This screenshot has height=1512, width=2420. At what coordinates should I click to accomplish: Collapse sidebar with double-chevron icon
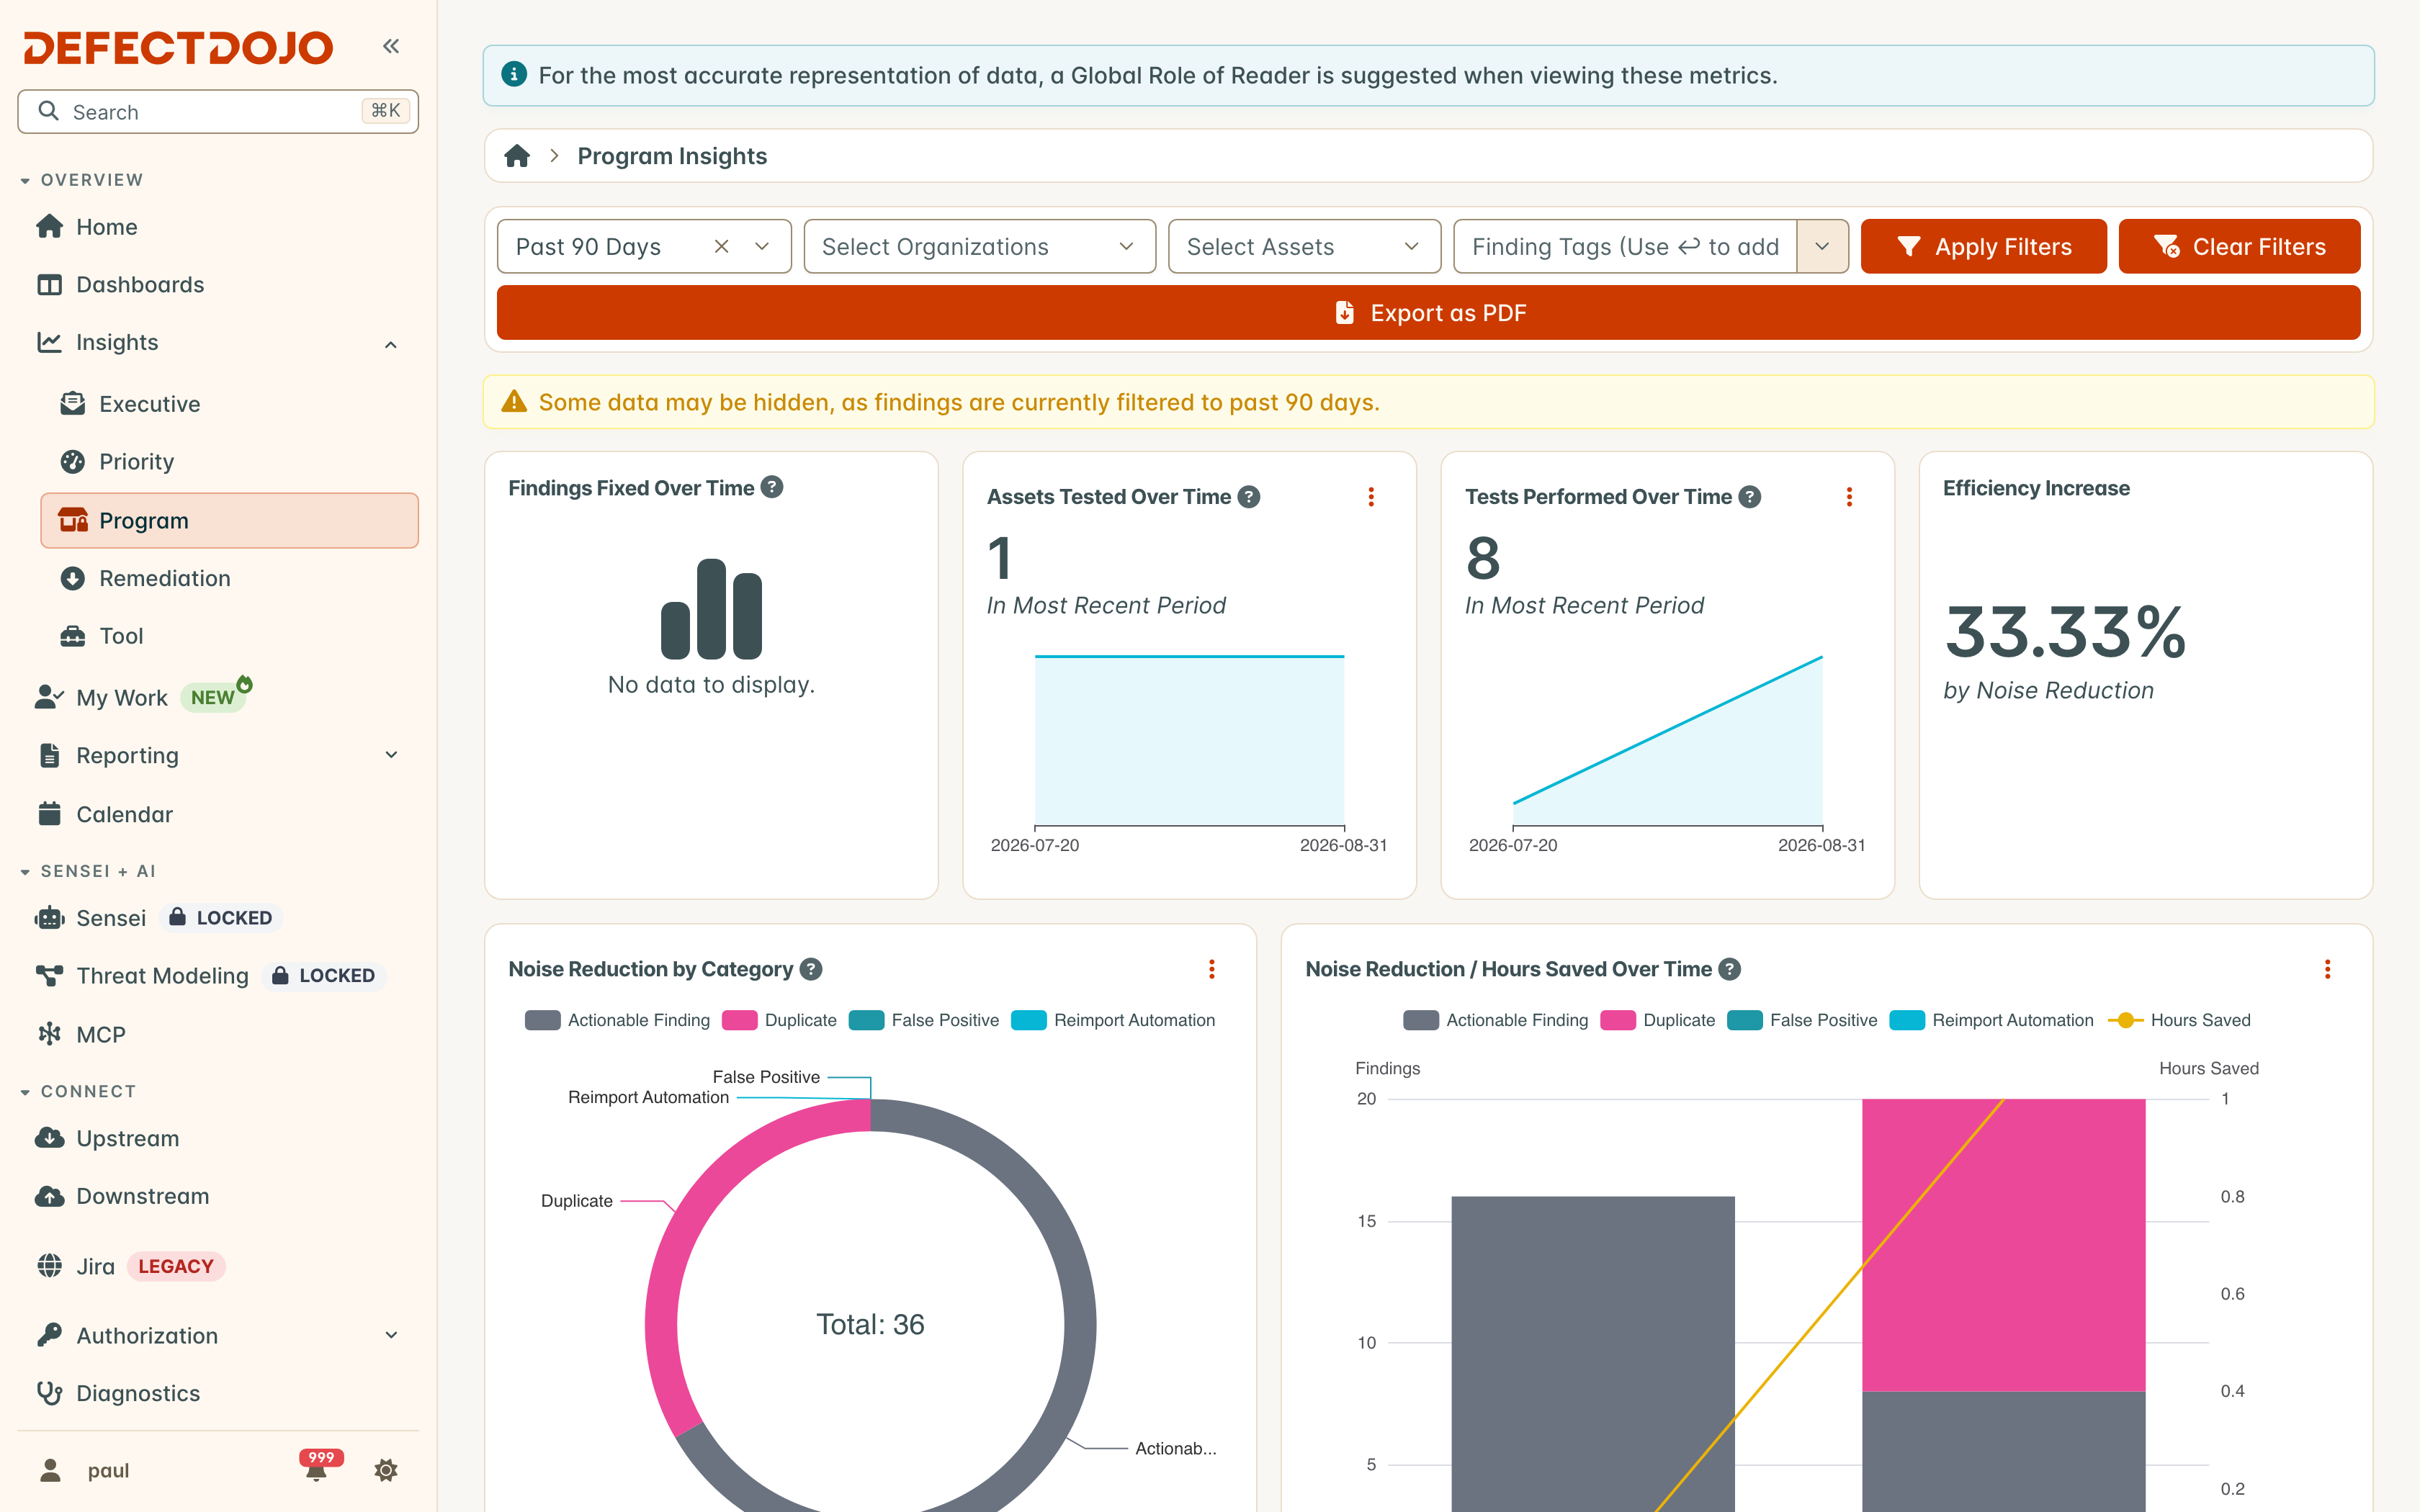click(x=391, y=46)
